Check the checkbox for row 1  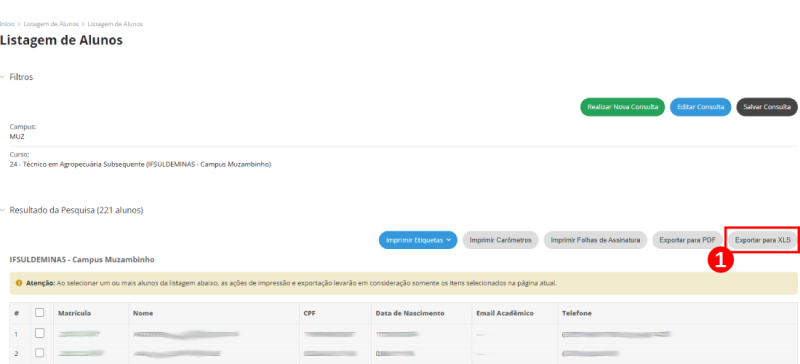(39, 333)
